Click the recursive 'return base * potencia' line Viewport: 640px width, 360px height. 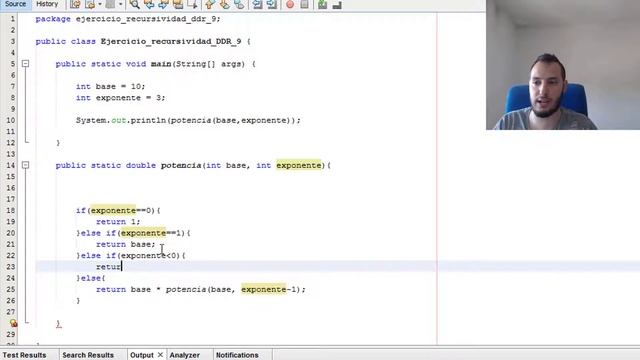(200, 289)
